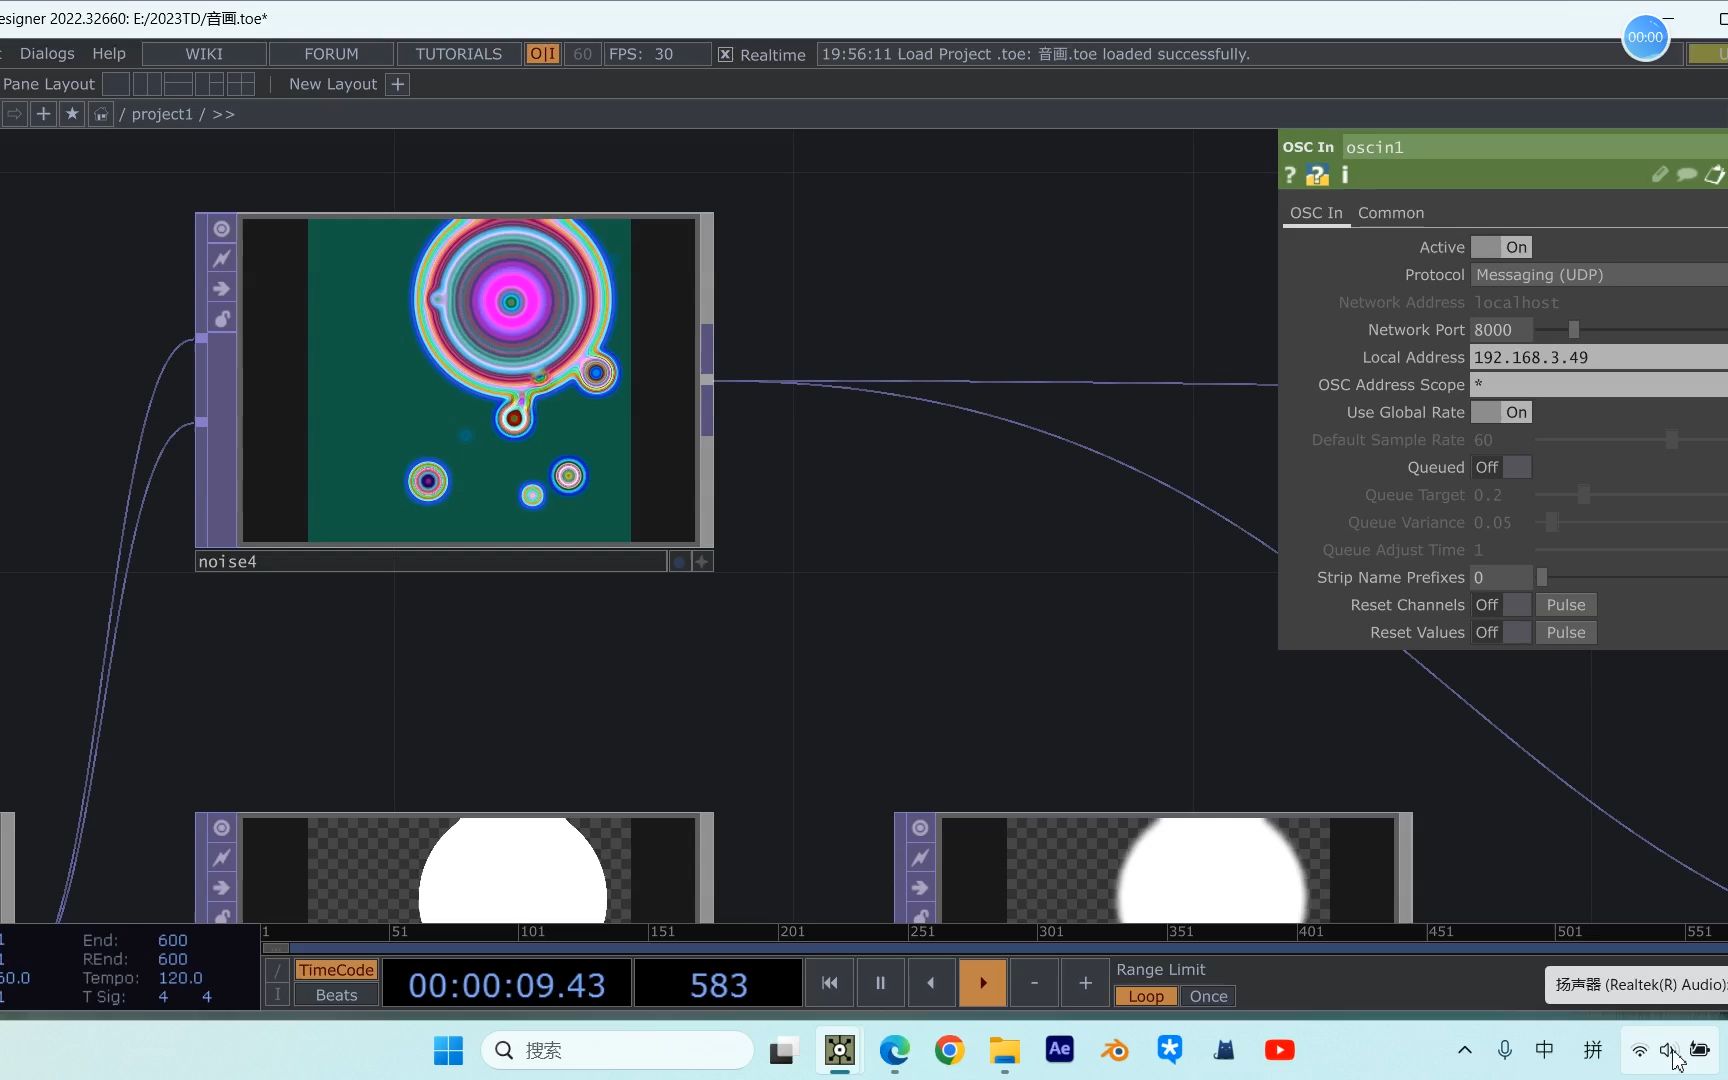Viewport: 1728px width, 1080px height.
Task: Switch timeline units from TimeCode to Beats
Action: [334, 995]
